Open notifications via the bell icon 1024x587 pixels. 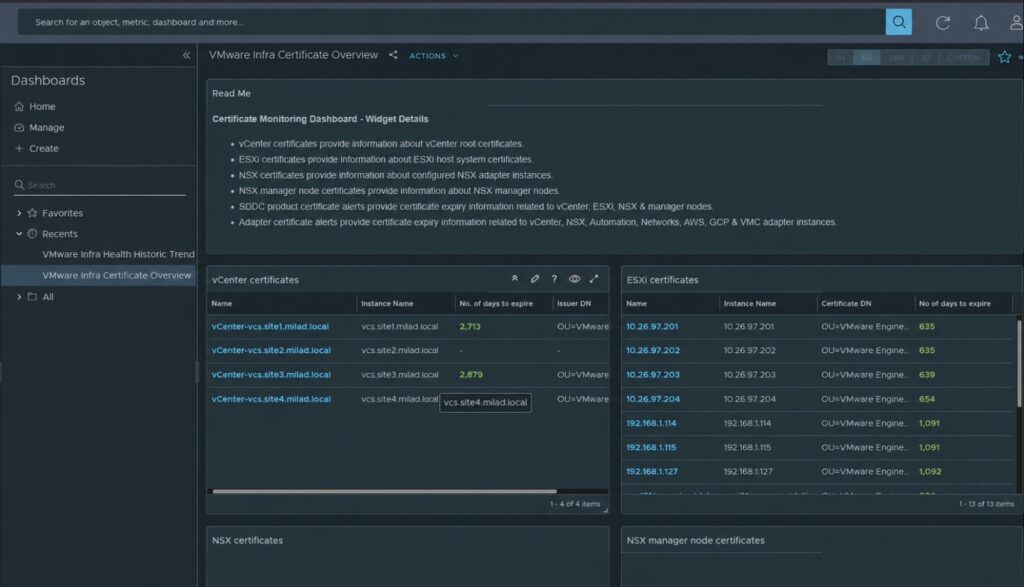(981, 23)
